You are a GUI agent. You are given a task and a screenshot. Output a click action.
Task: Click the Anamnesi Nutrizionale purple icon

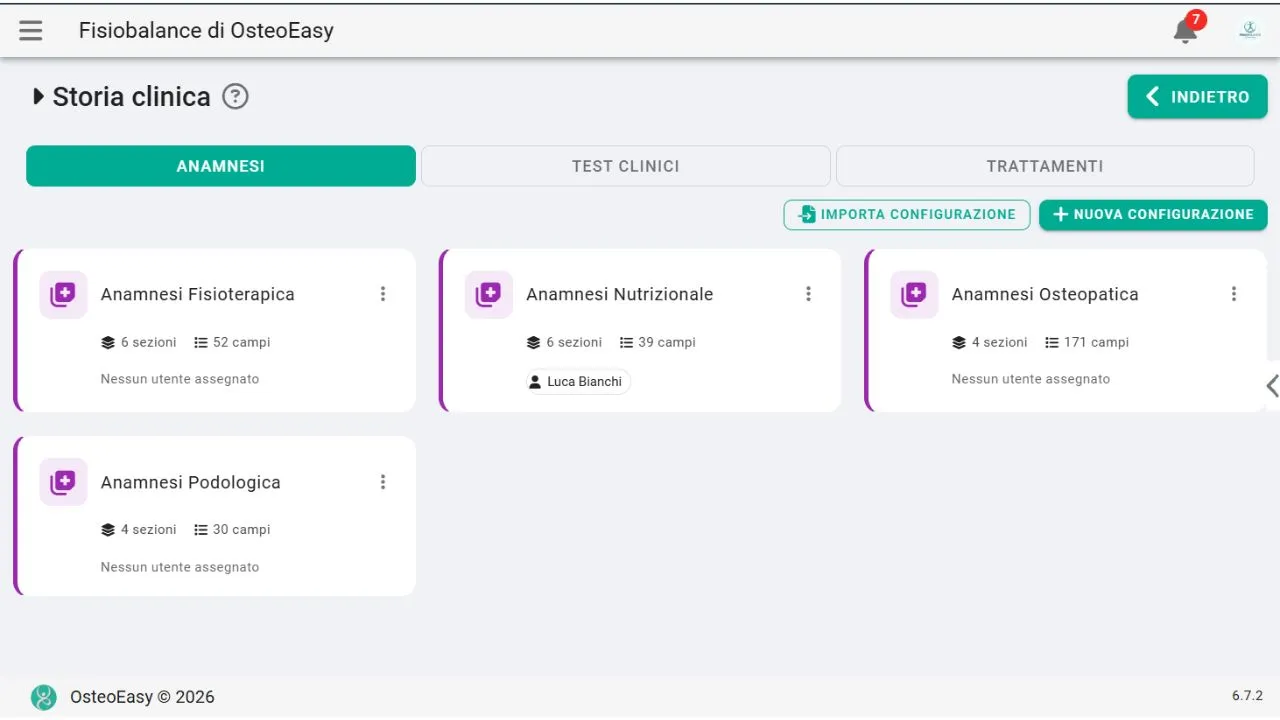(489, 295)
